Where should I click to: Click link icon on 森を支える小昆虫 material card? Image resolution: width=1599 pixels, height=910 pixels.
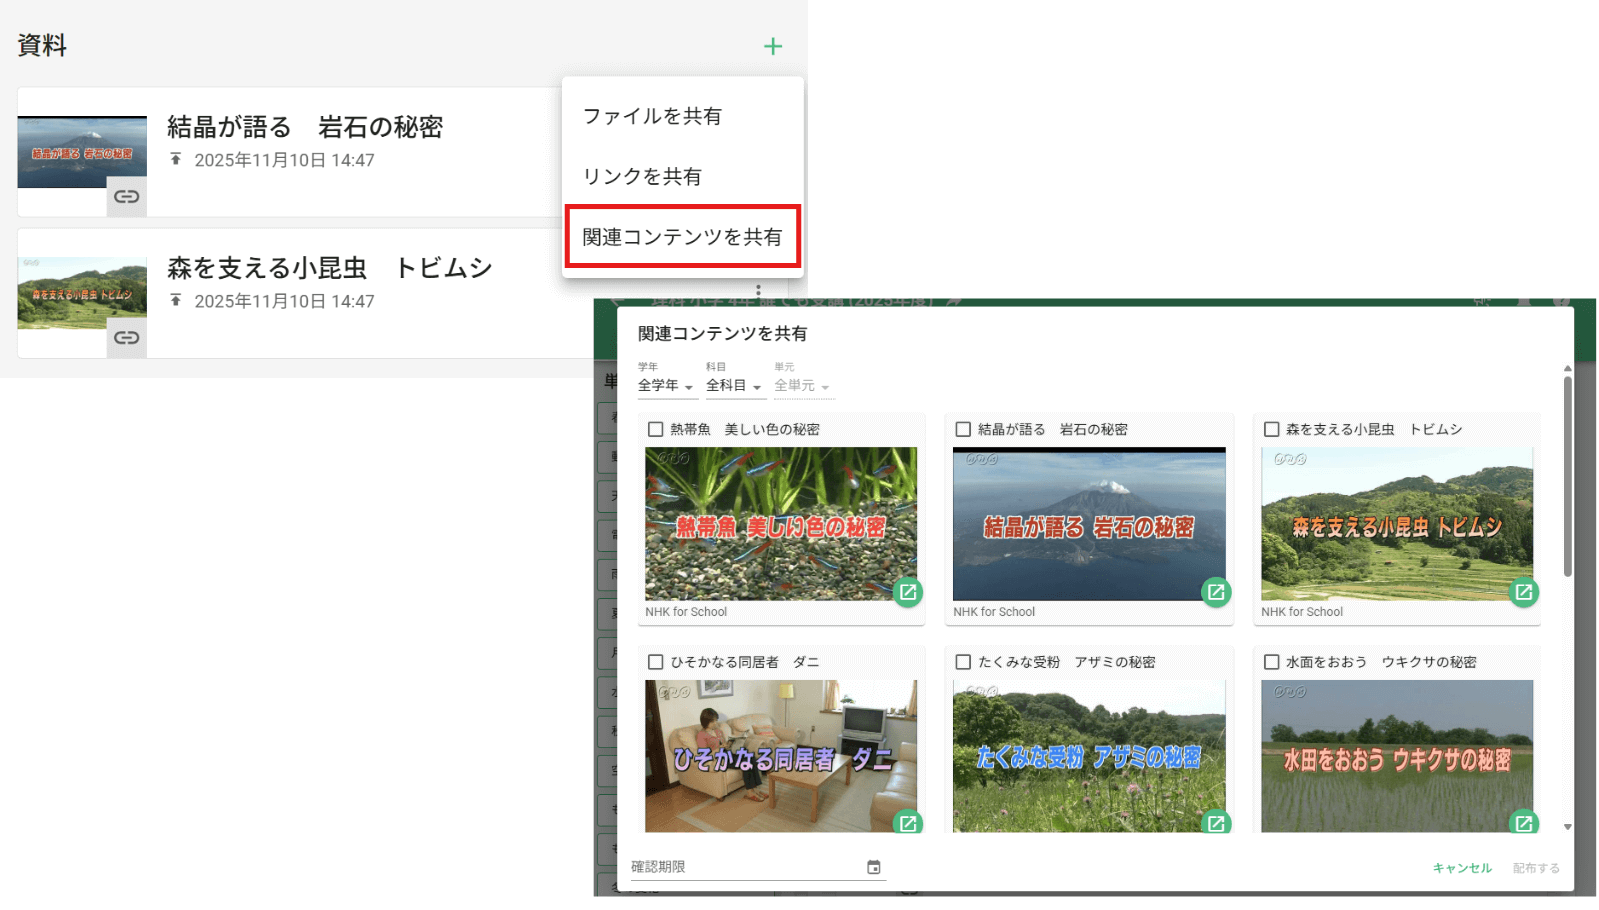click(x=126, y=338)
